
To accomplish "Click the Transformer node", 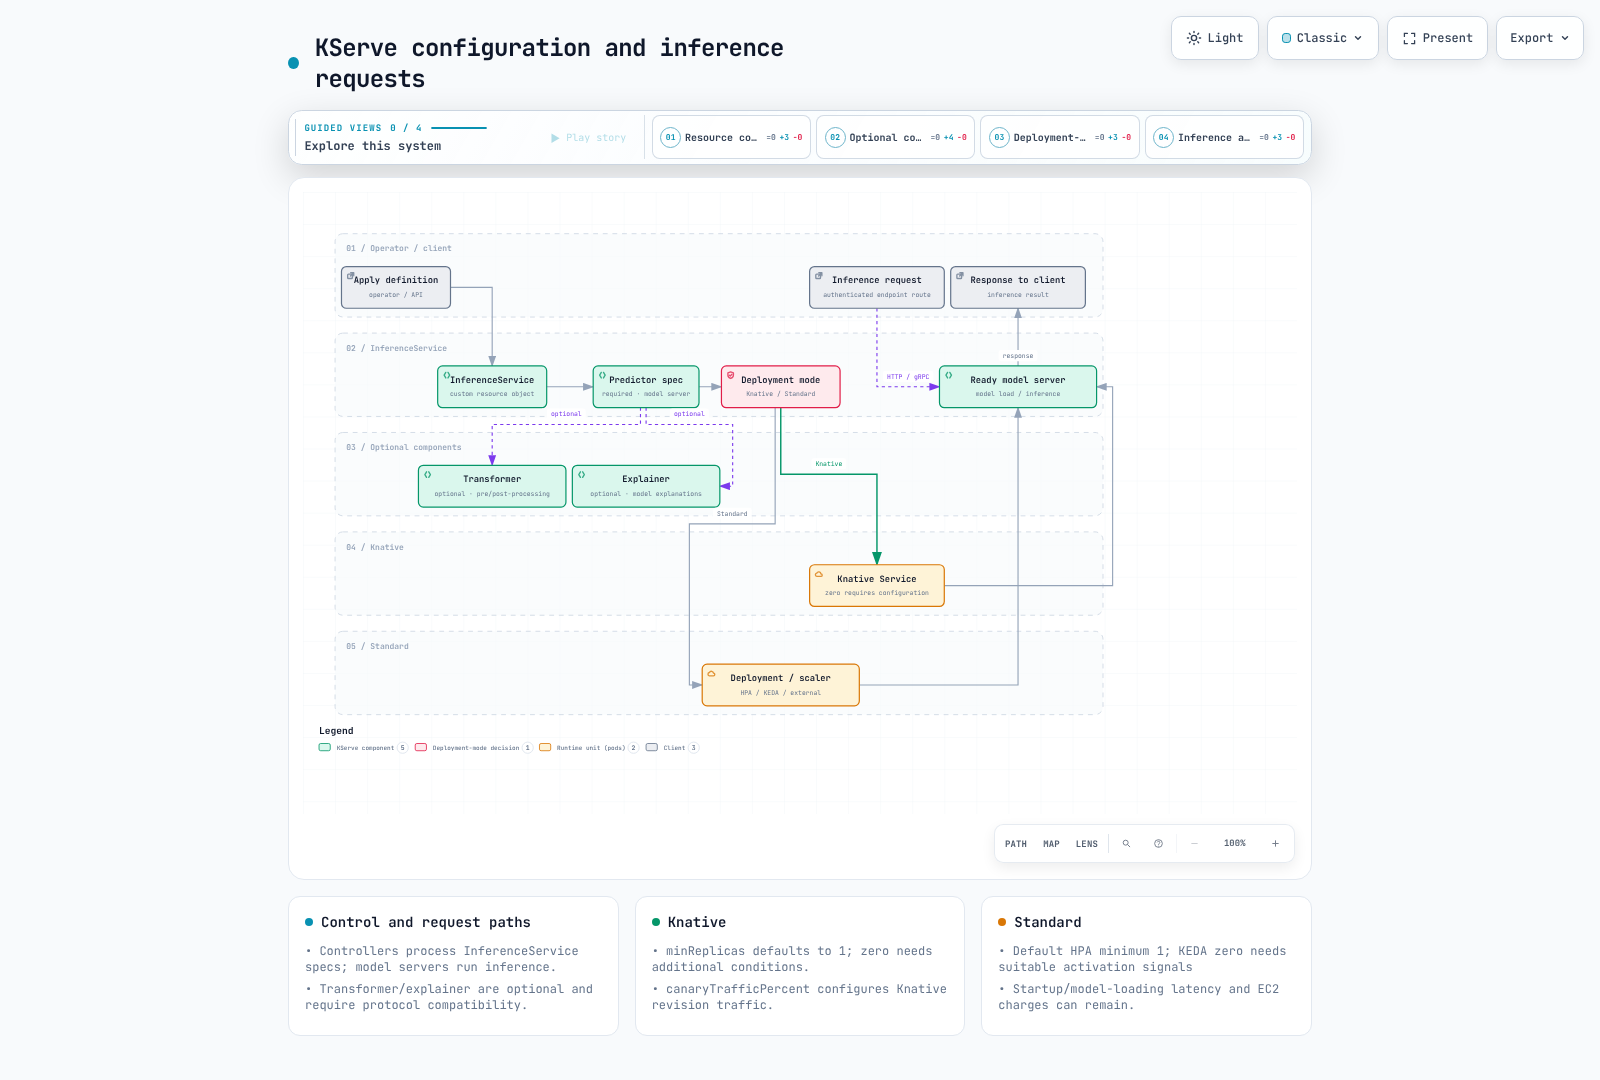I will (x=492, y=486).
